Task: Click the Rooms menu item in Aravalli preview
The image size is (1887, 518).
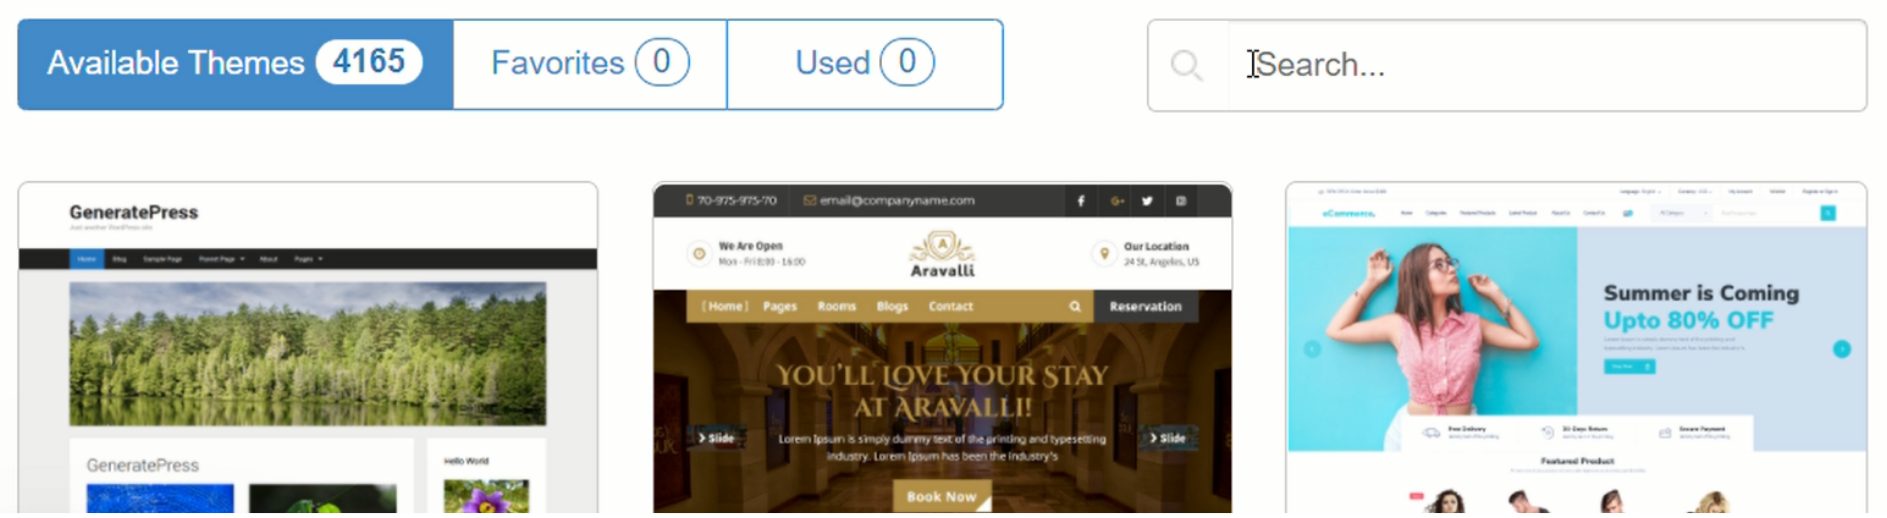Action: pos(836,307)
